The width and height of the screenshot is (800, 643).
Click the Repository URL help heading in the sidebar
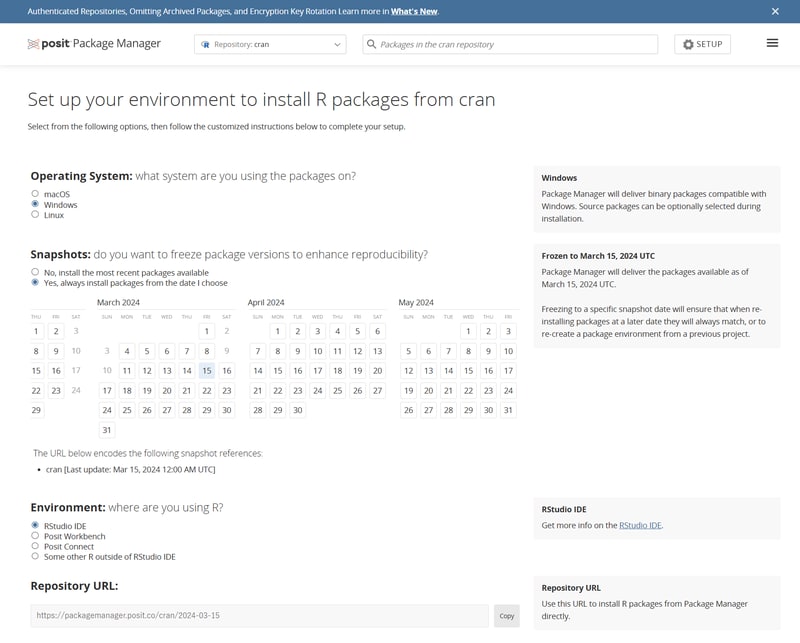571,588
